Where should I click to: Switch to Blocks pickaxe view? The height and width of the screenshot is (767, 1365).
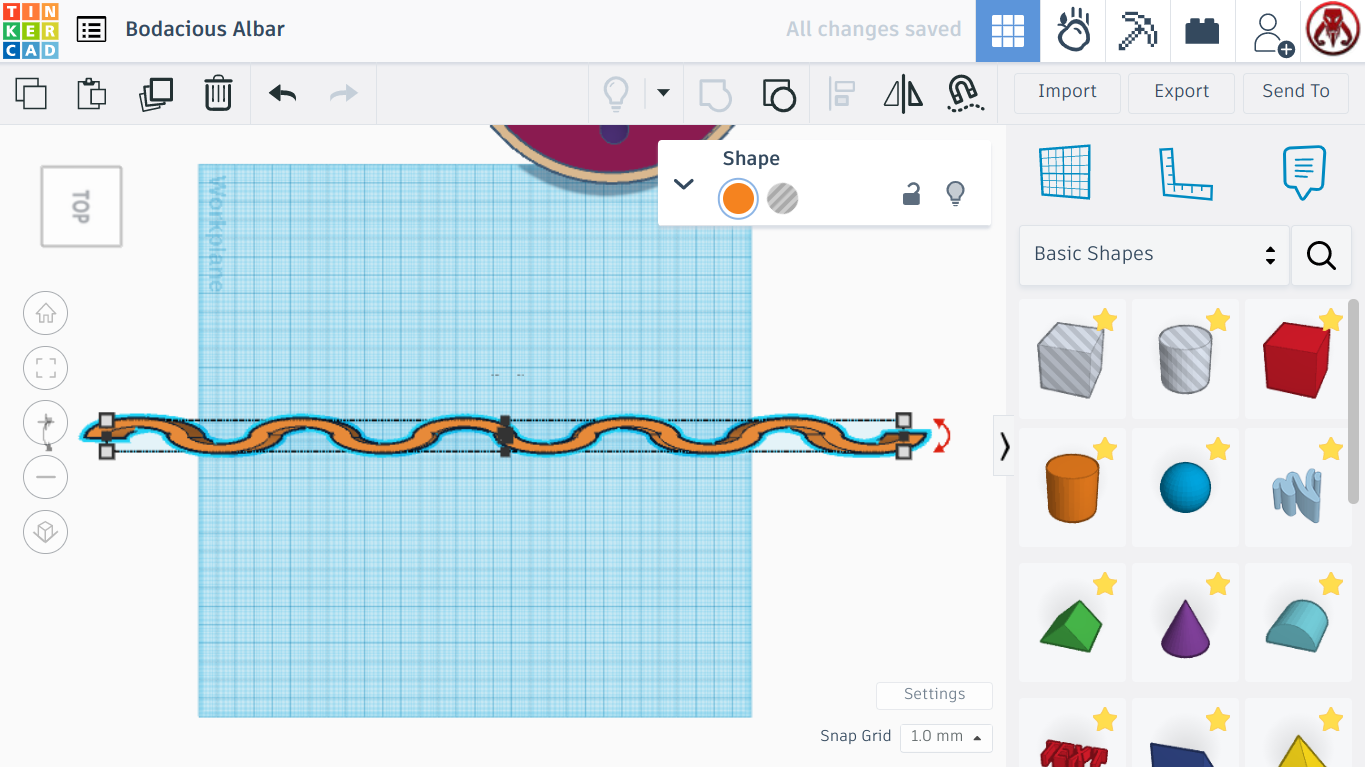1137,31
